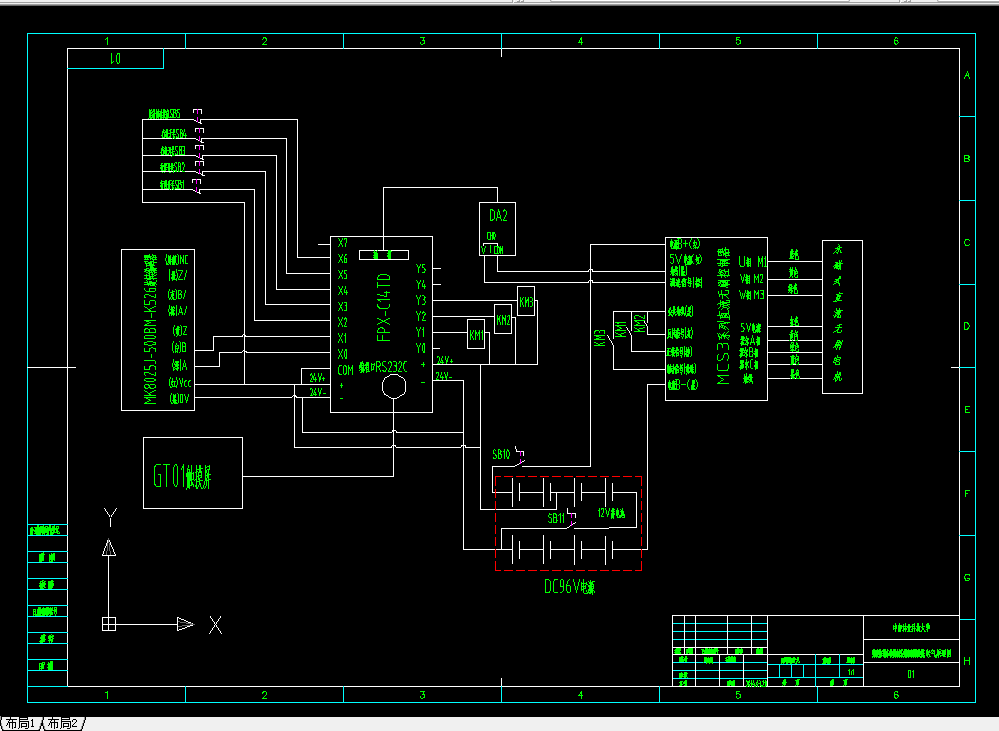The width and height of the screenshot is (999, 731).
Task: Click the Y3 output terminal
Action: coord(420,300)
